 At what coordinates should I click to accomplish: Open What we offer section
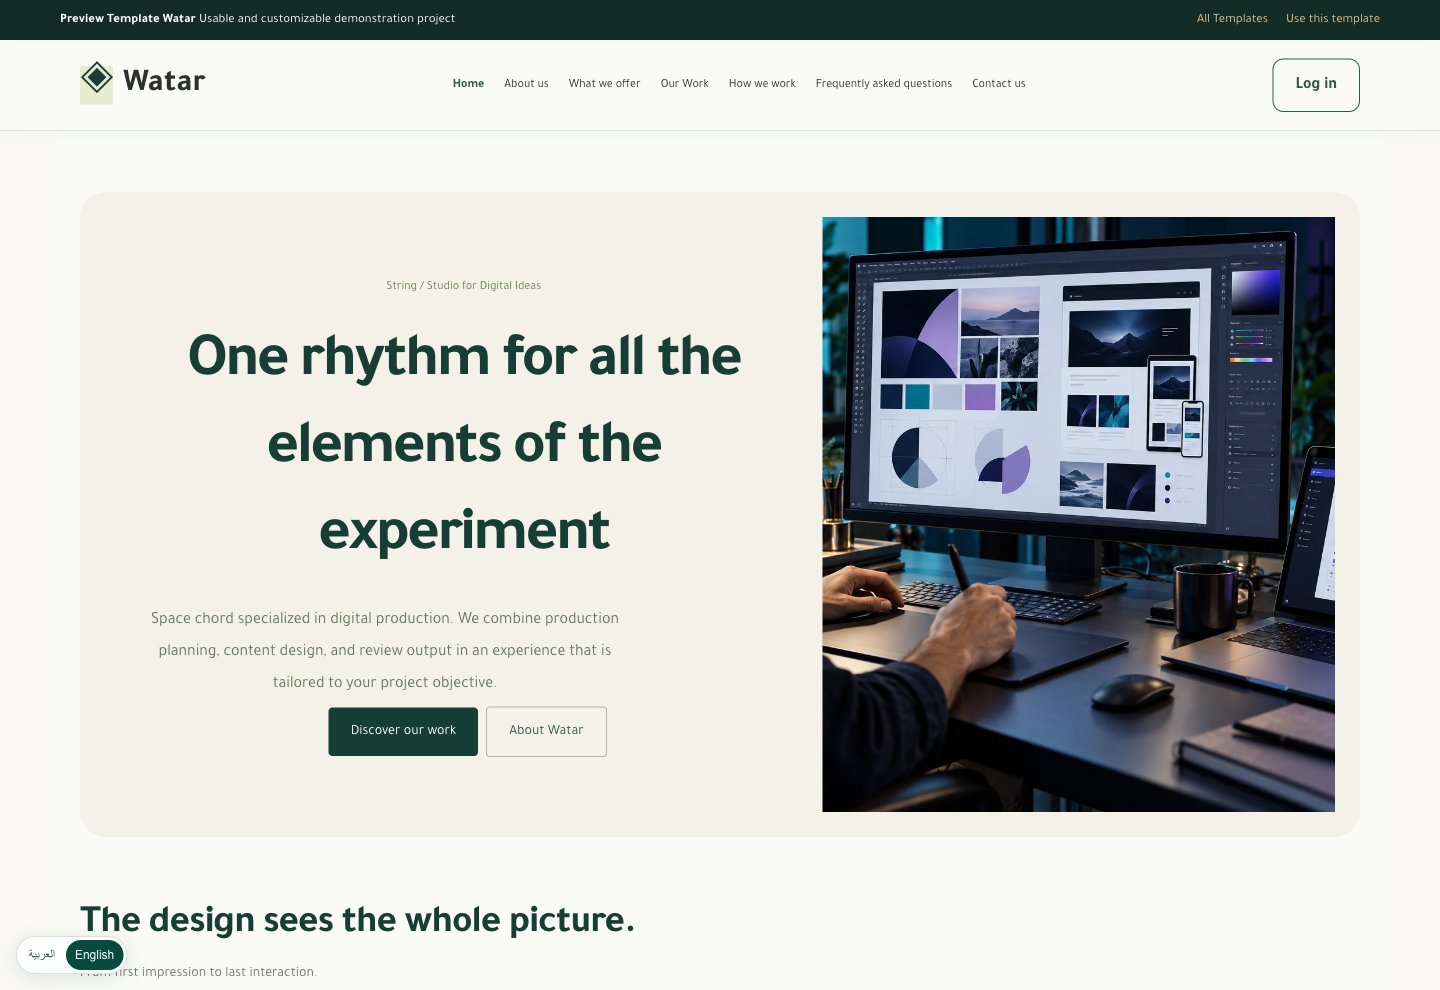(604, 84)
